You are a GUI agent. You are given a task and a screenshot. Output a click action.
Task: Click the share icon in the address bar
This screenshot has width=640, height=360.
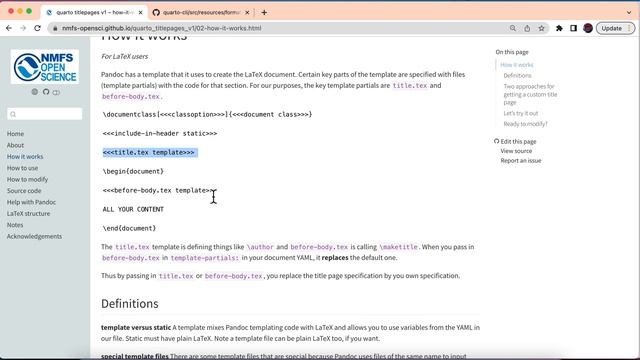(x=527, y=28)
